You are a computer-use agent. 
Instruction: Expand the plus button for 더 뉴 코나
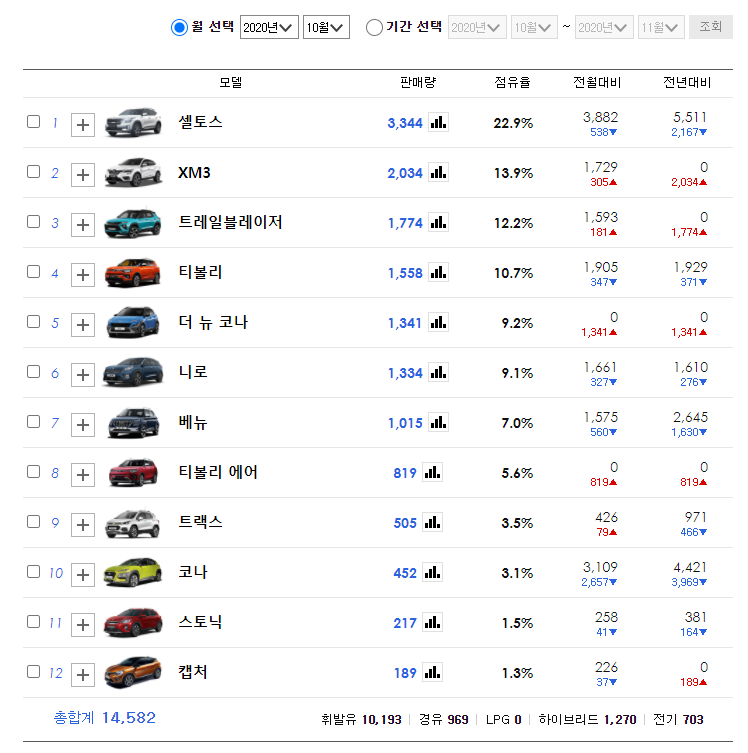83,325
